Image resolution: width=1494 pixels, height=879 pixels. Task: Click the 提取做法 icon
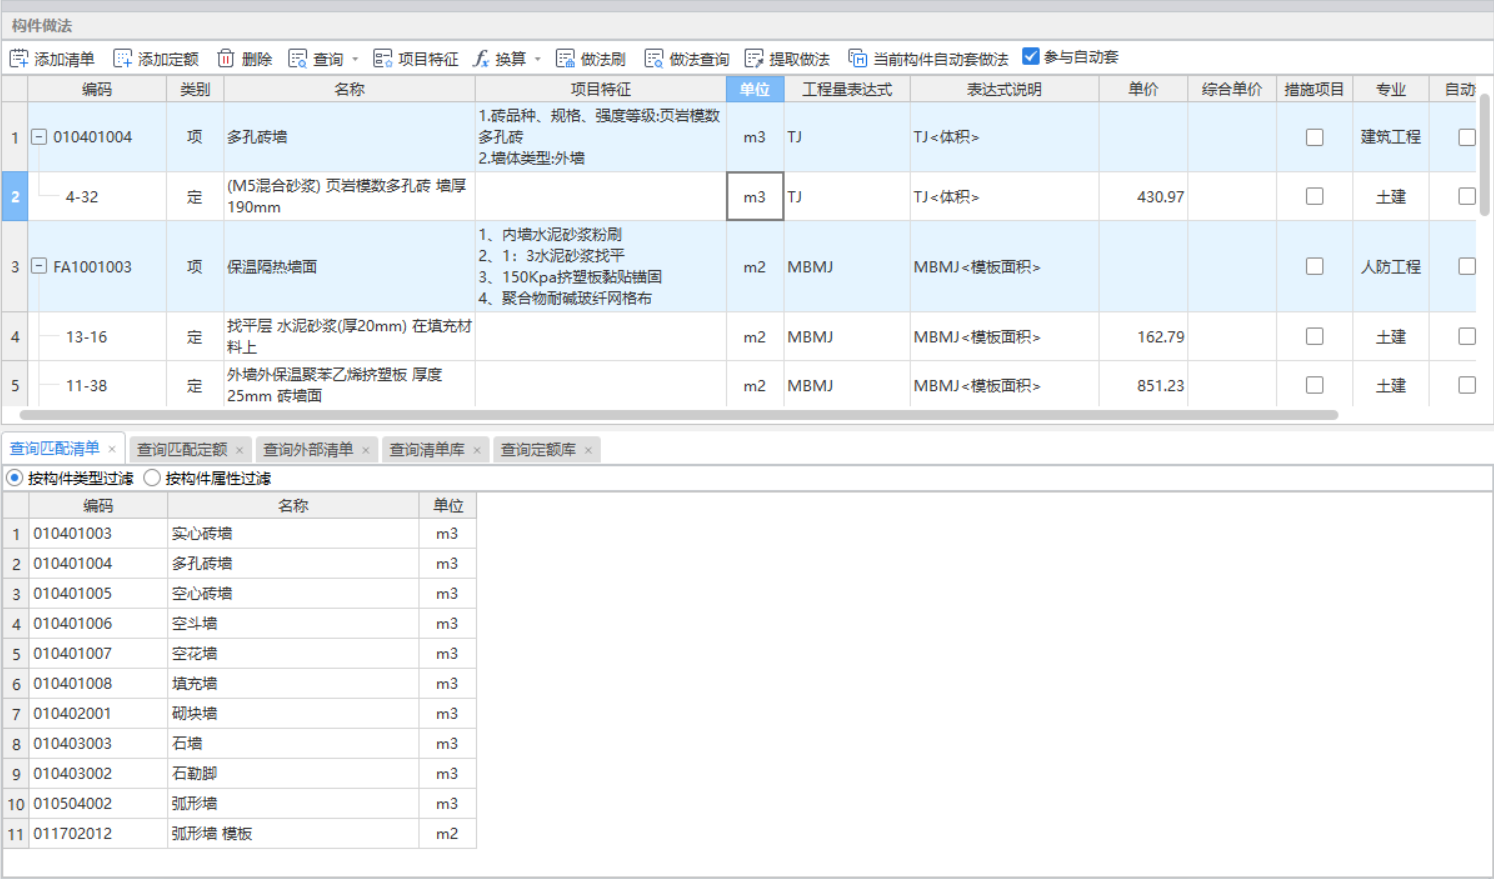754,59
